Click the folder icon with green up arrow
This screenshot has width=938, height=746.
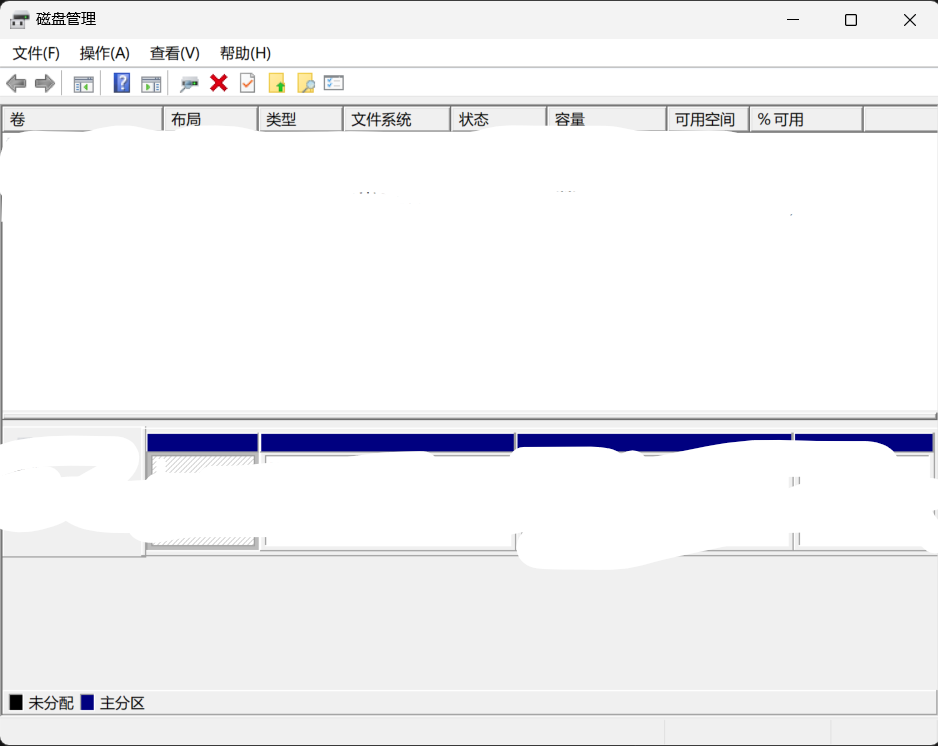278,83
